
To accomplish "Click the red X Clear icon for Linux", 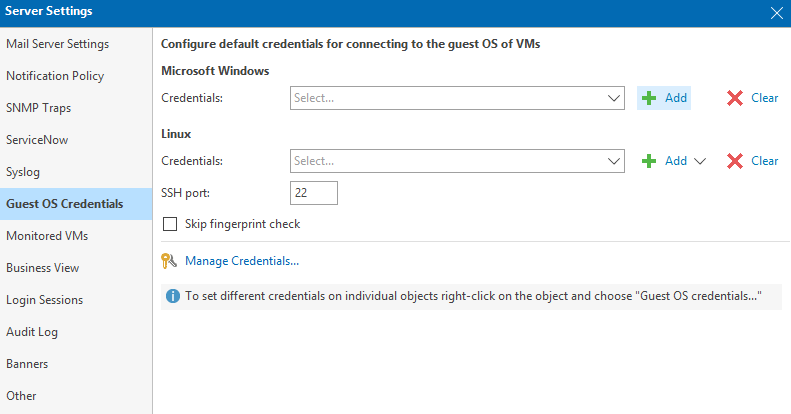I will pos(735,161).
